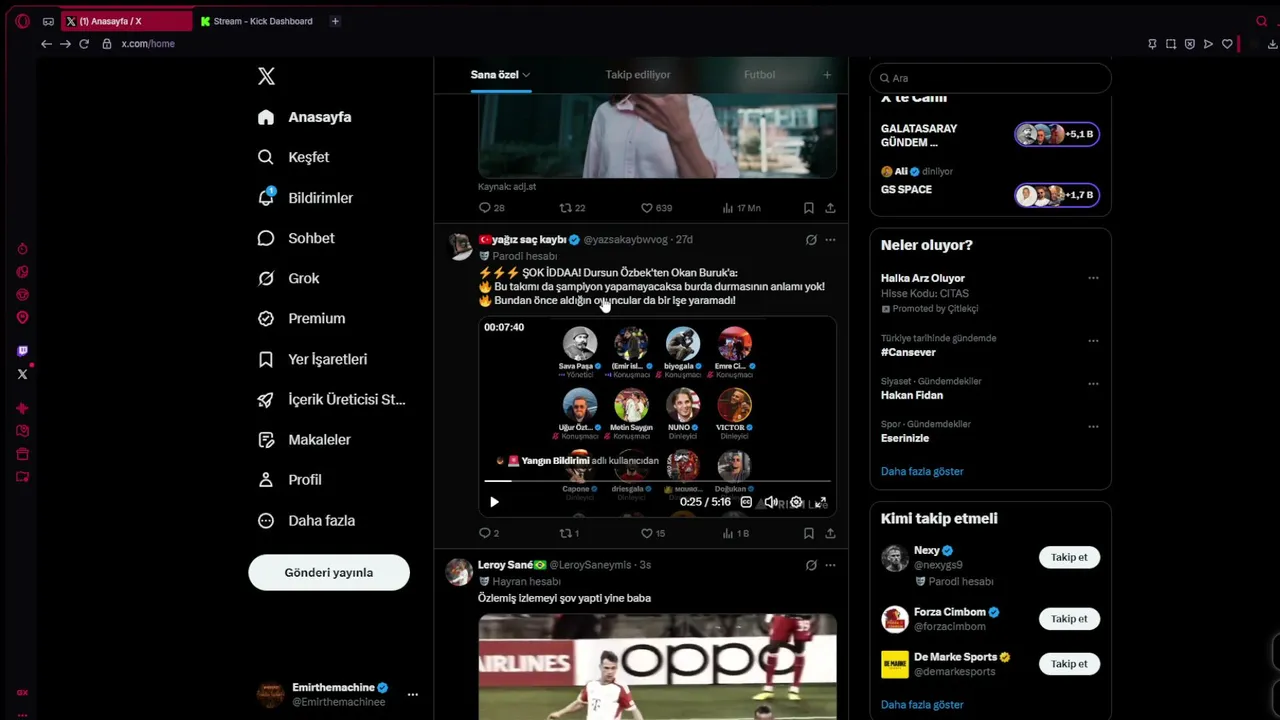Open Profil page
This screenshot has width=1280, height=720.
pos(290,480)
